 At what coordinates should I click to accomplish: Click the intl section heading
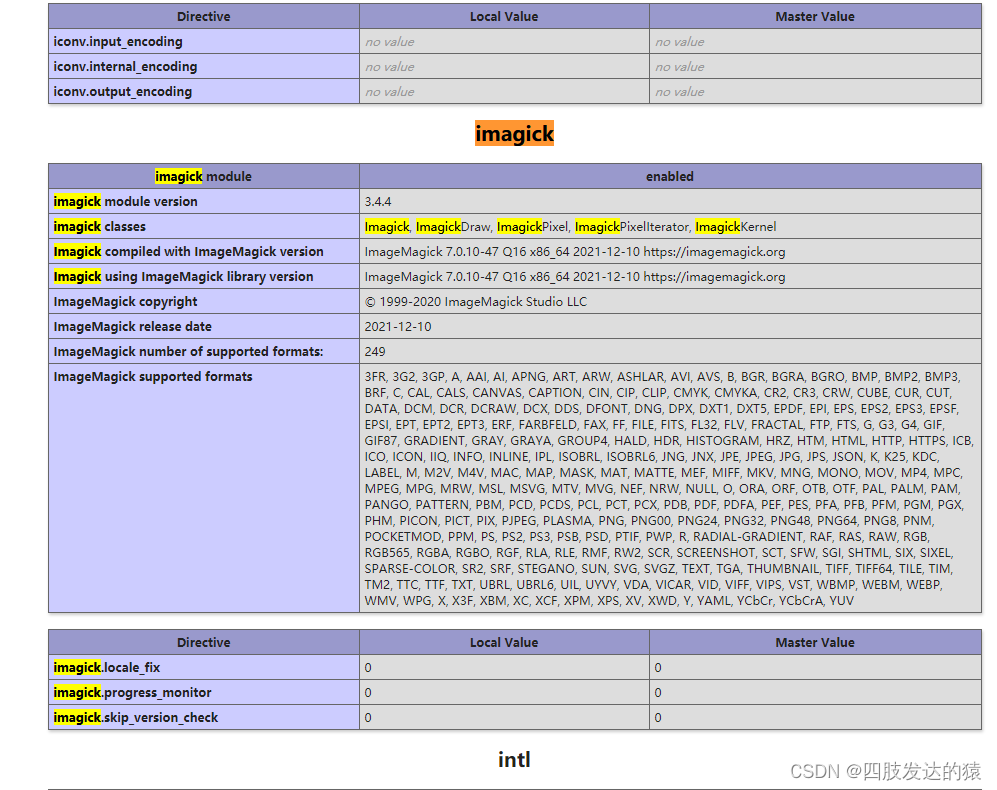(514, 759)
